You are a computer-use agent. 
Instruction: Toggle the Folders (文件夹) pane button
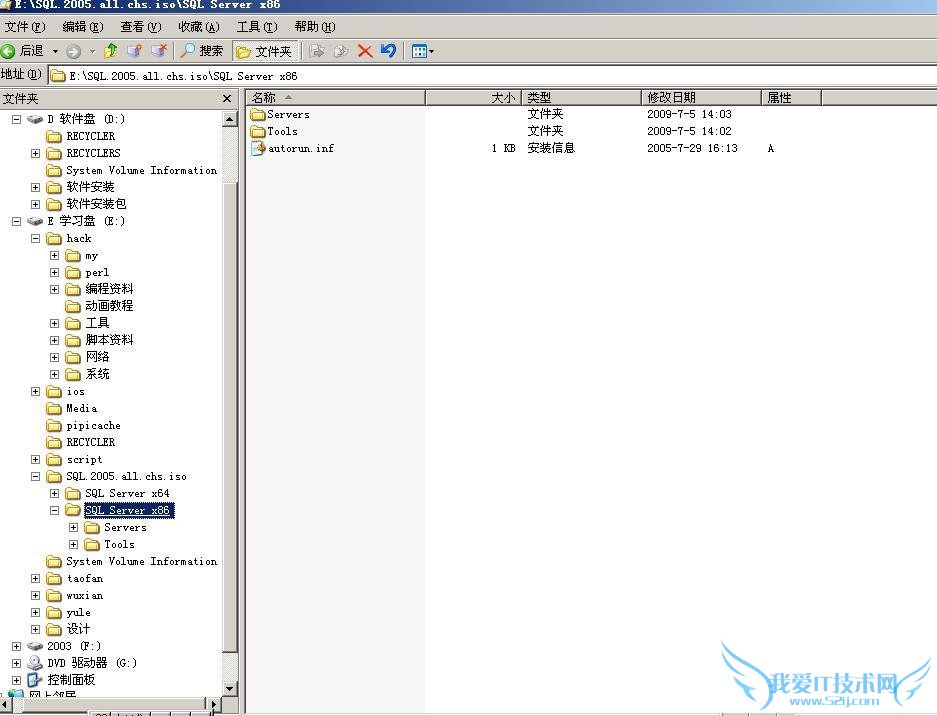point(265,51)
